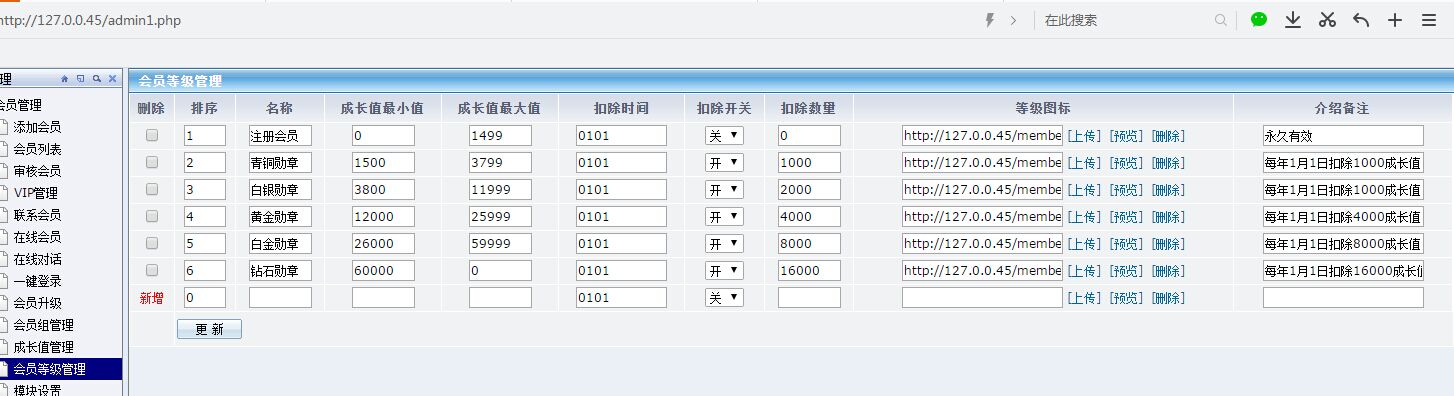Viewport: 1454px width, 396px height.
Task: Click the window icon in sidebar header
Action: (81, 79)
